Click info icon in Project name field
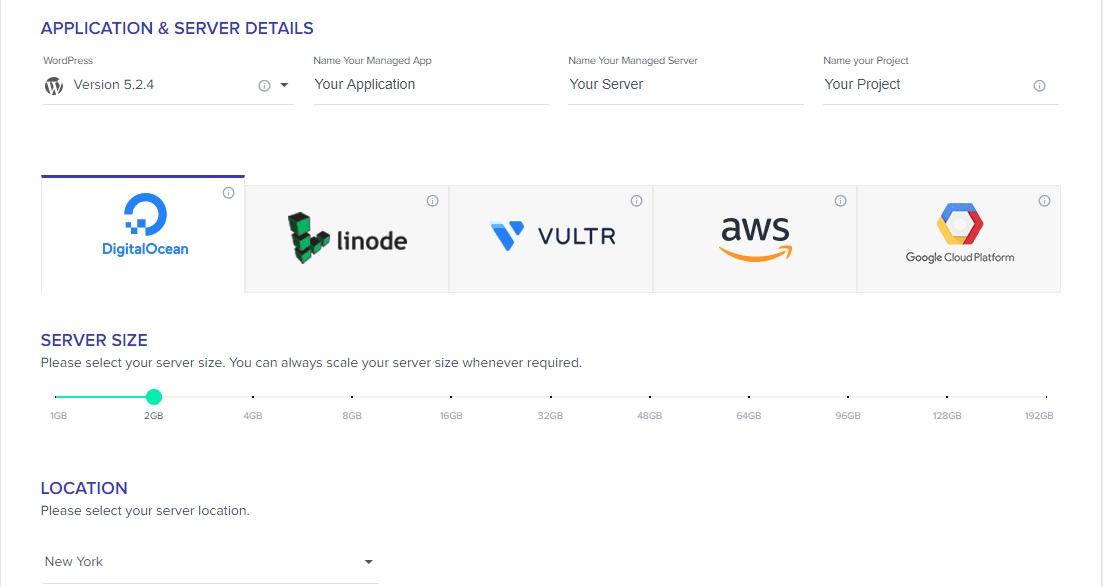The image size is (1103, 587). pos(1039,86)
